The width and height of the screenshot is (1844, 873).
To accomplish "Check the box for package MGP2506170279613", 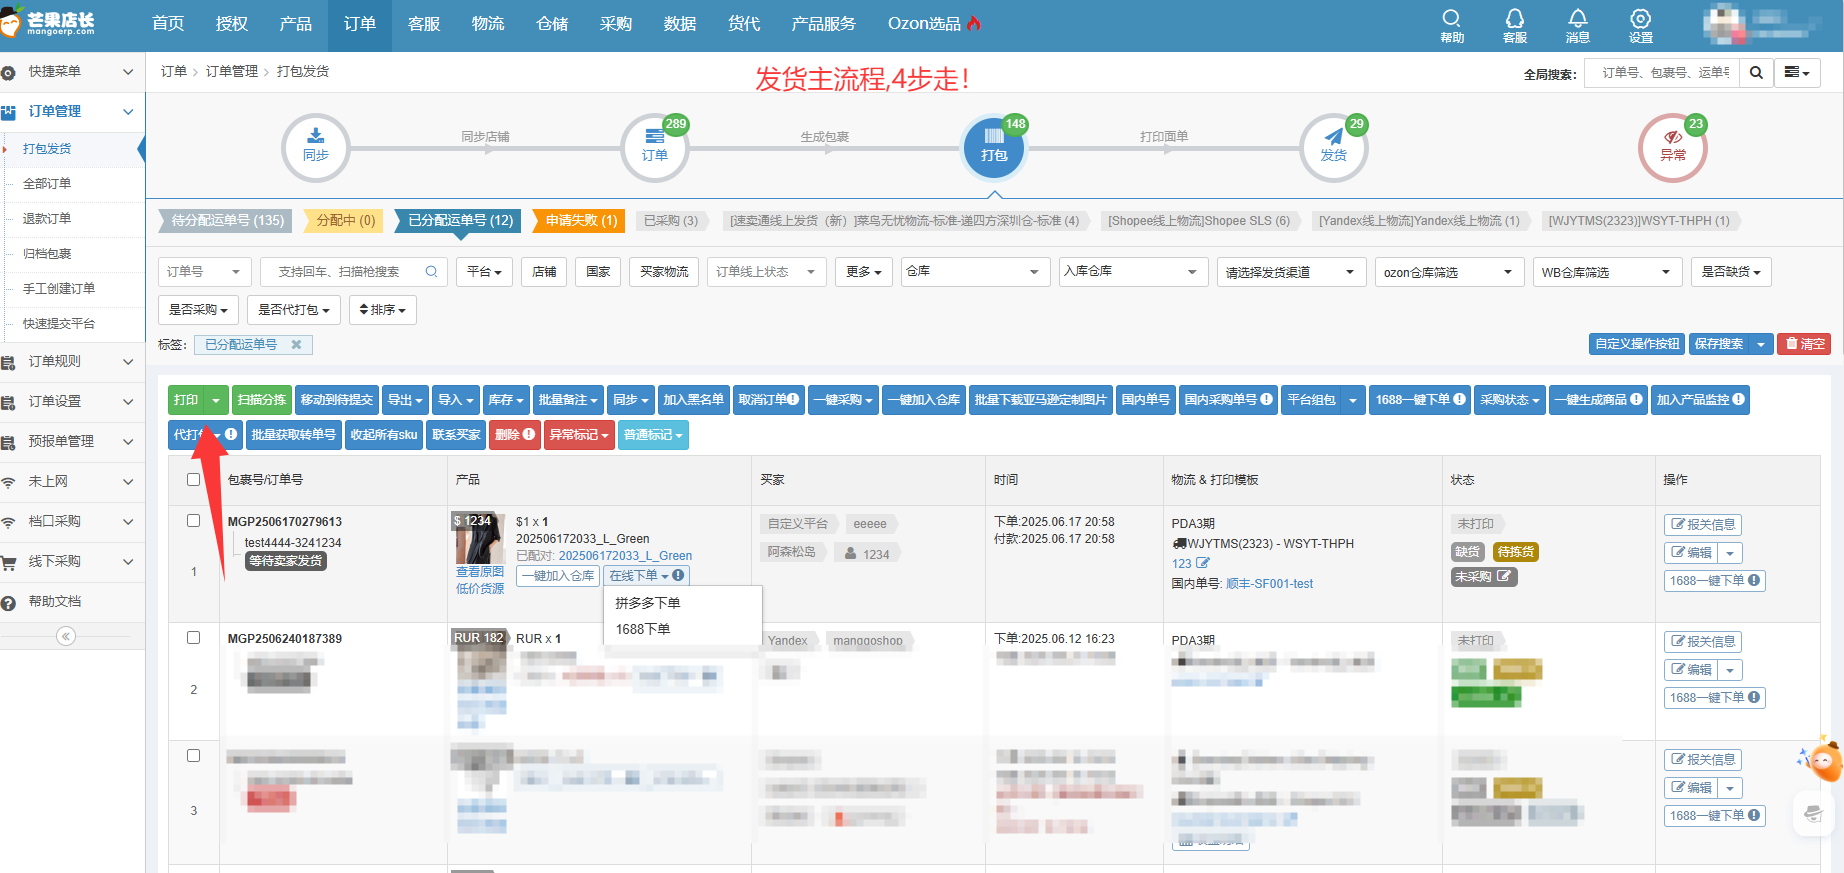I will coord(194,521).
